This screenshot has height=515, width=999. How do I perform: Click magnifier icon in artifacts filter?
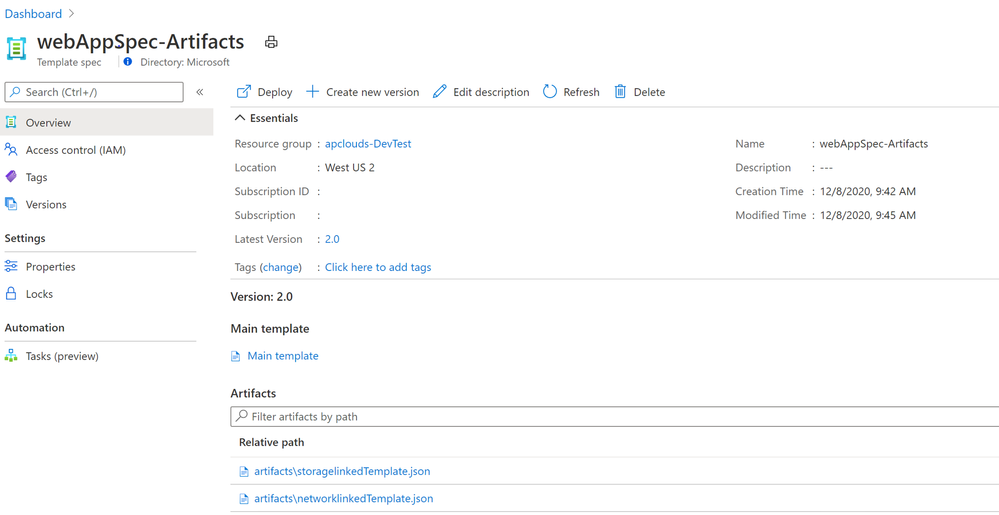pyautogui.click(x=241, y=416)
